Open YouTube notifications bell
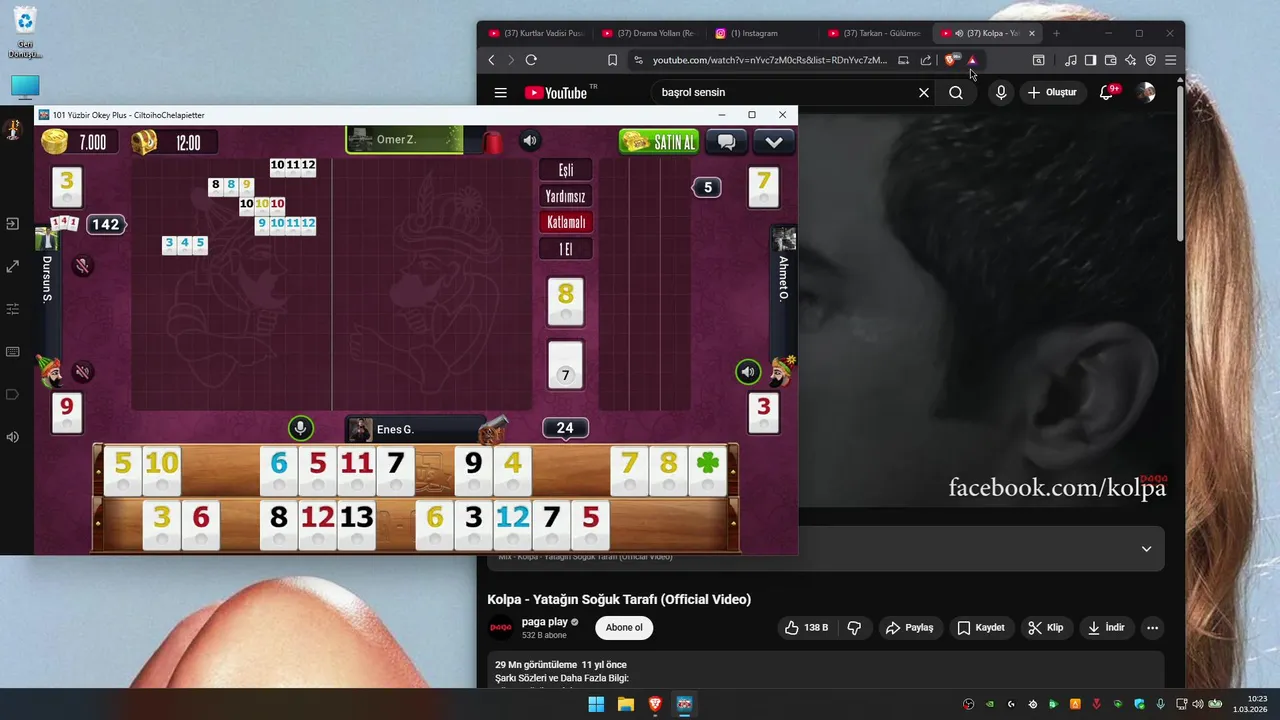The height and width of the screenshot is (720, 1280). point(1106,92)
